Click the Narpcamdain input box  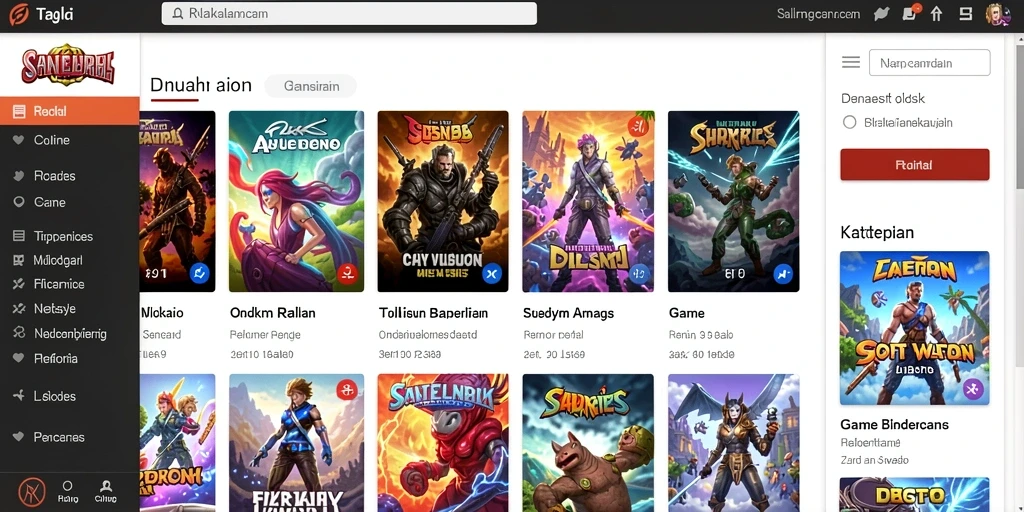coord(929,63)
